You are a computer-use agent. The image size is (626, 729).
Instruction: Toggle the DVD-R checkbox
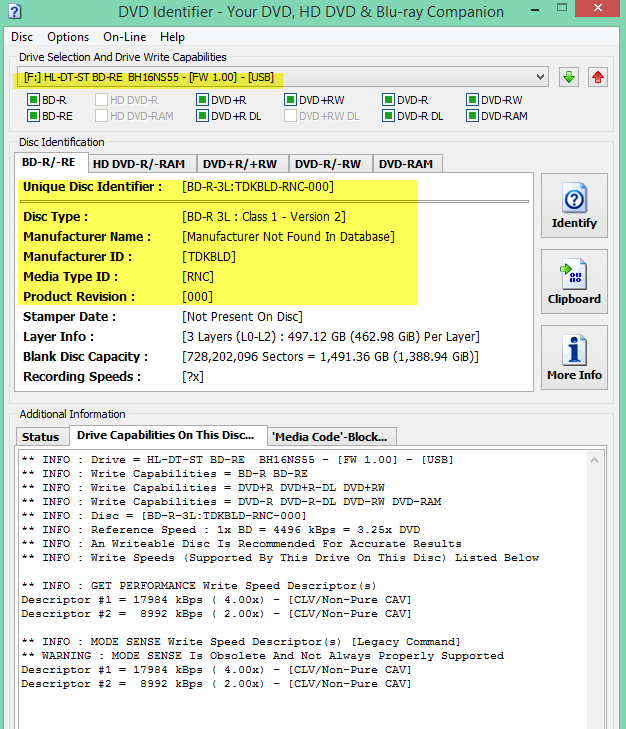[x=388, y=100]
